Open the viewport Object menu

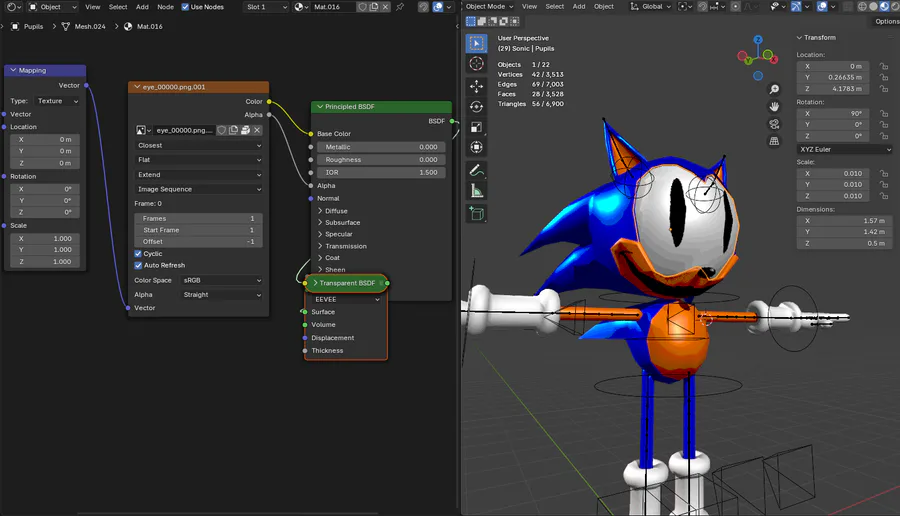point(603,6)
